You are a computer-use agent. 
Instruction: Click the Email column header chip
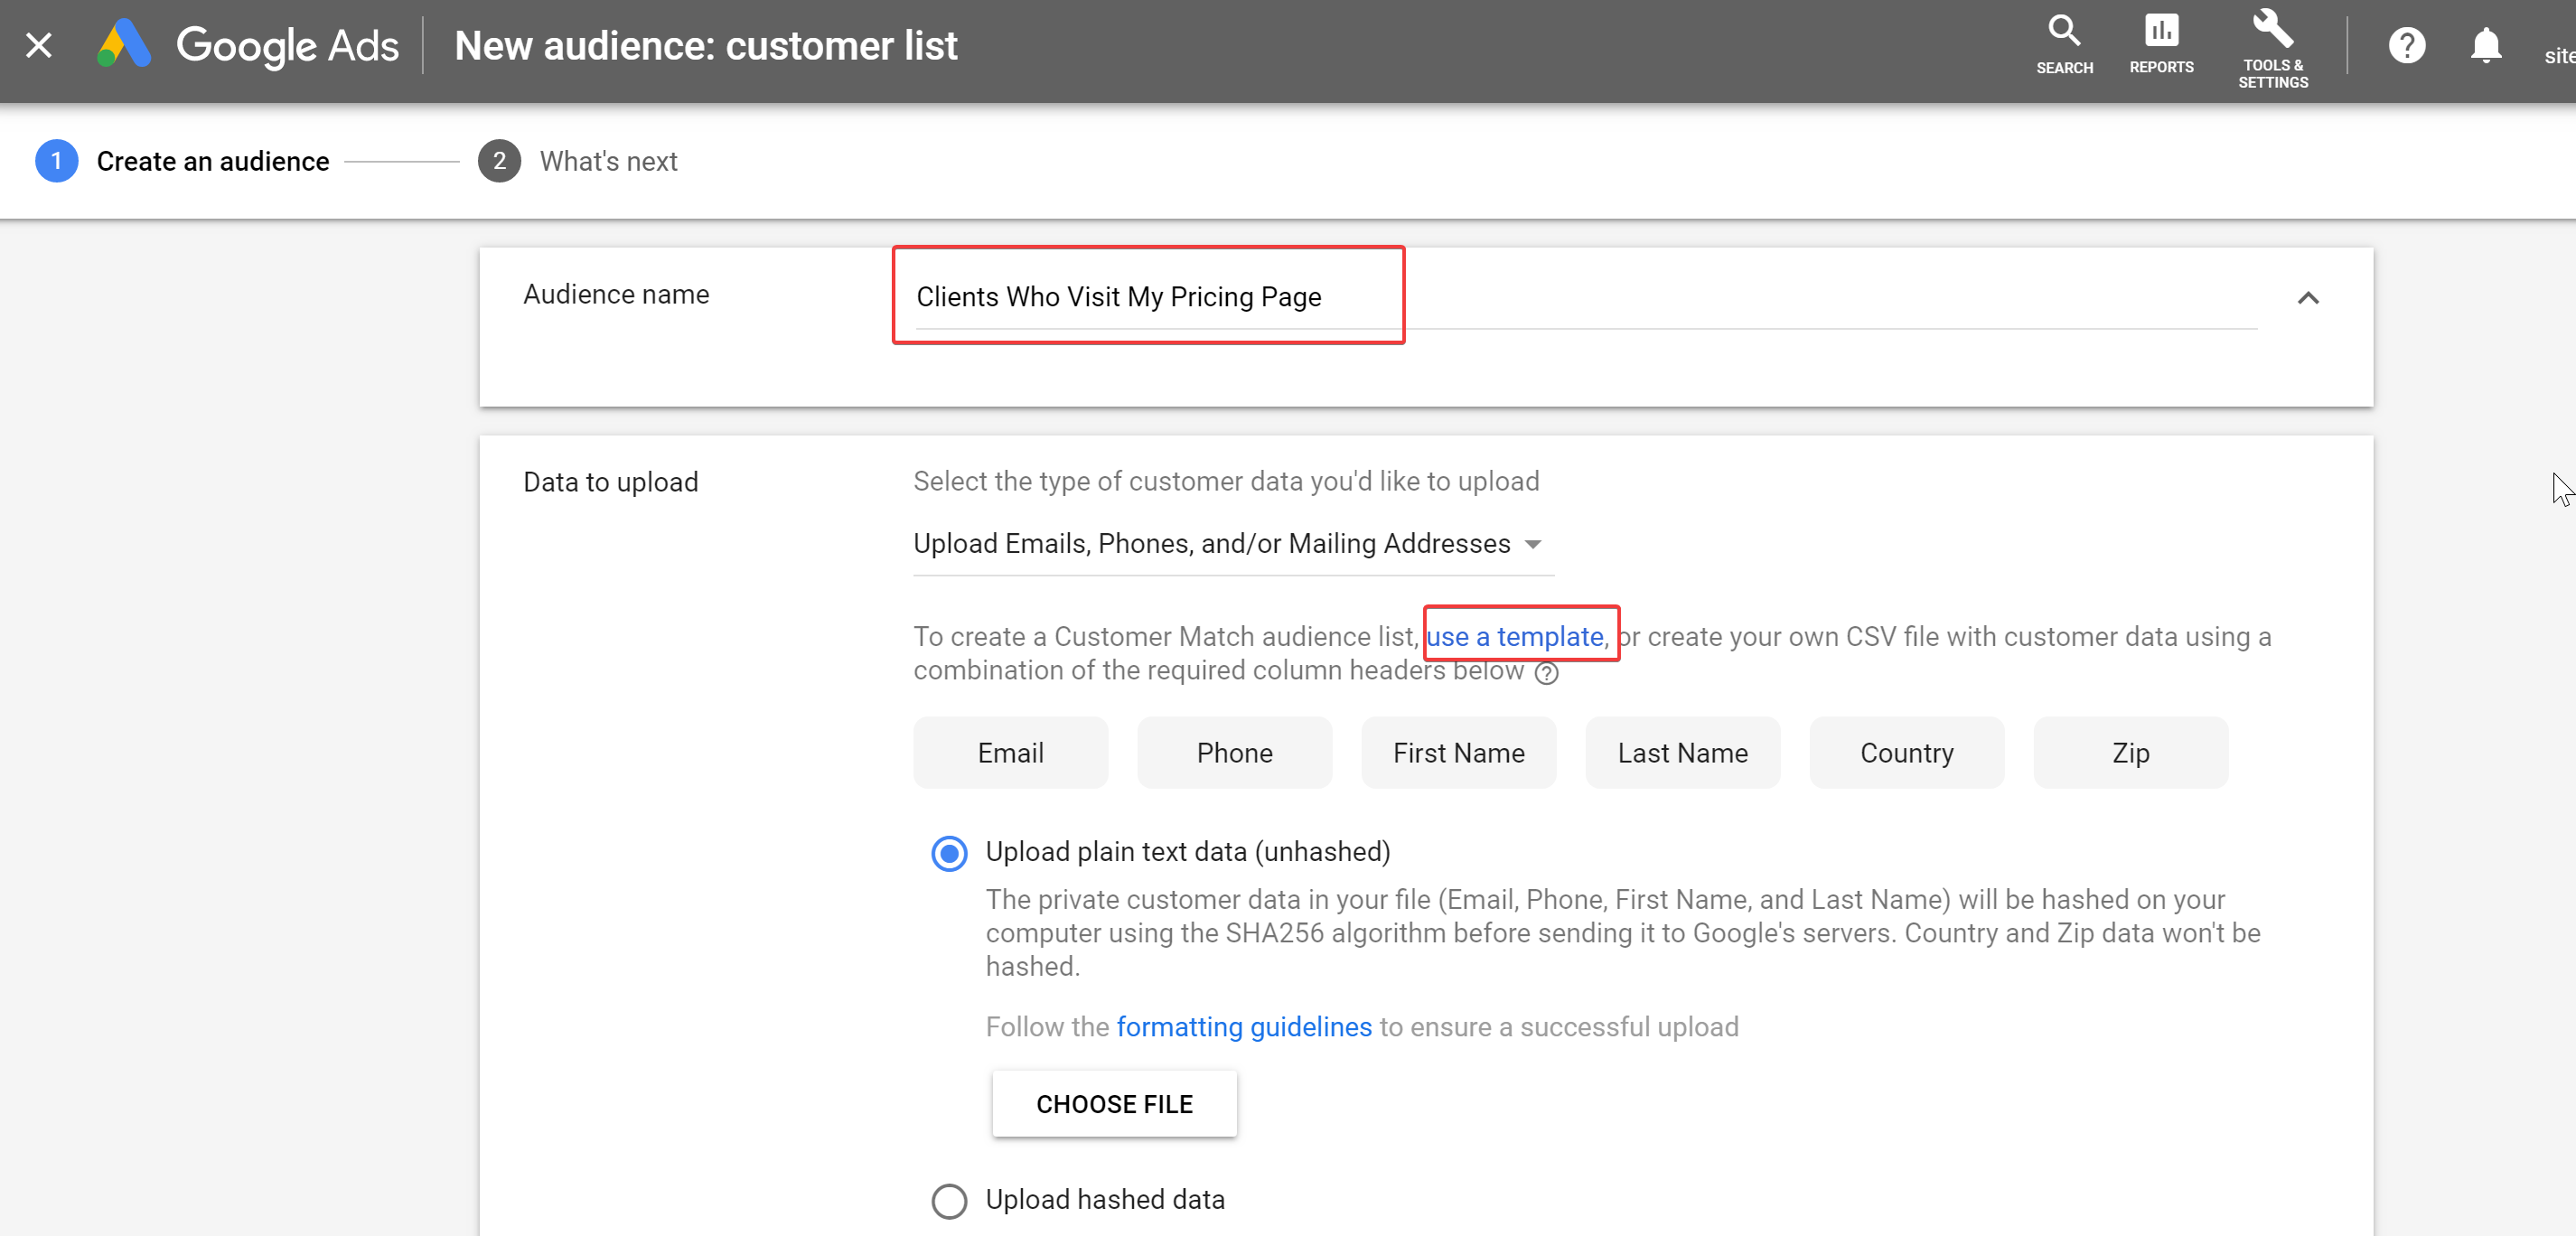(x=1010, y=753)
